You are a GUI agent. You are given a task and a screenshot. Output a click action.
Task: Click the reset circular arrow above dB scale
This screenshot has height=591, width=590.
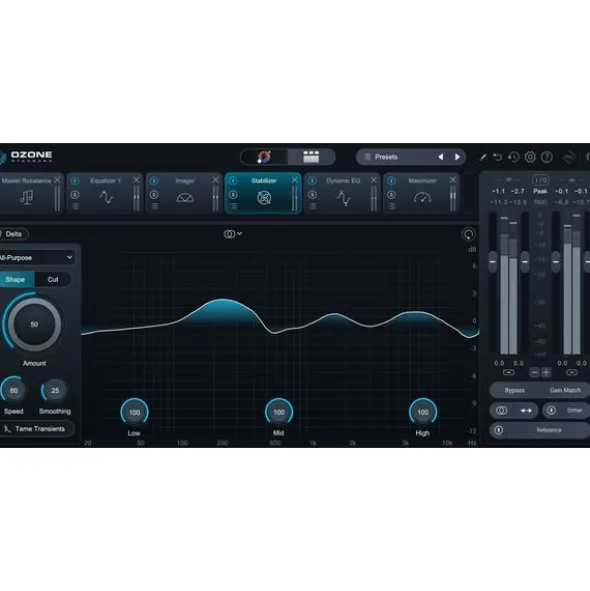point(469,234)
